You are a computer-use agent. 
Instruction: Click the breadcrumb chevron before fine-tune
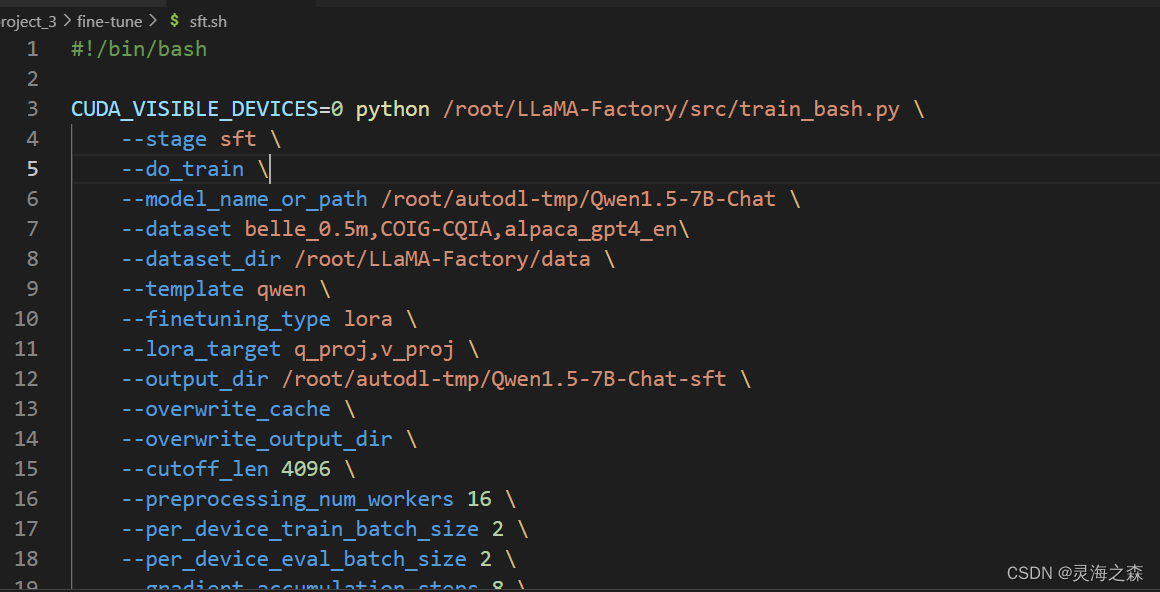67,21
